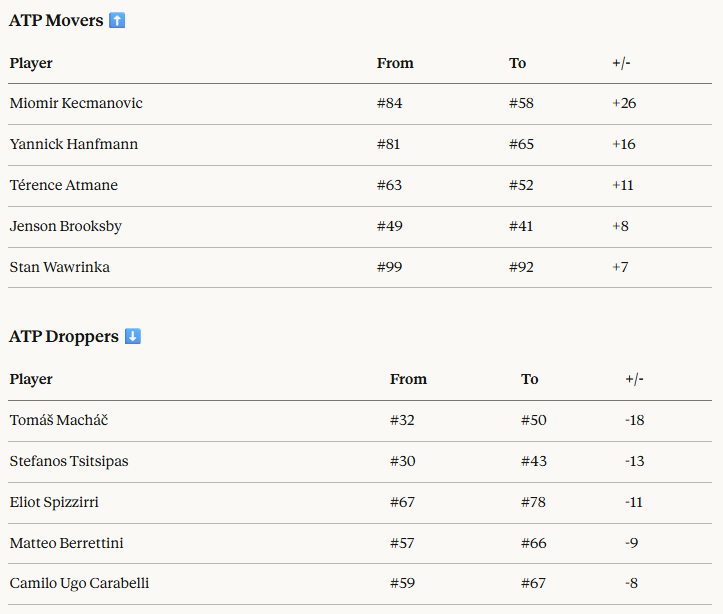The image size is (723, 614).
Task: Click the #43 ranking for Tsitsipas
Action: (533, 461)
